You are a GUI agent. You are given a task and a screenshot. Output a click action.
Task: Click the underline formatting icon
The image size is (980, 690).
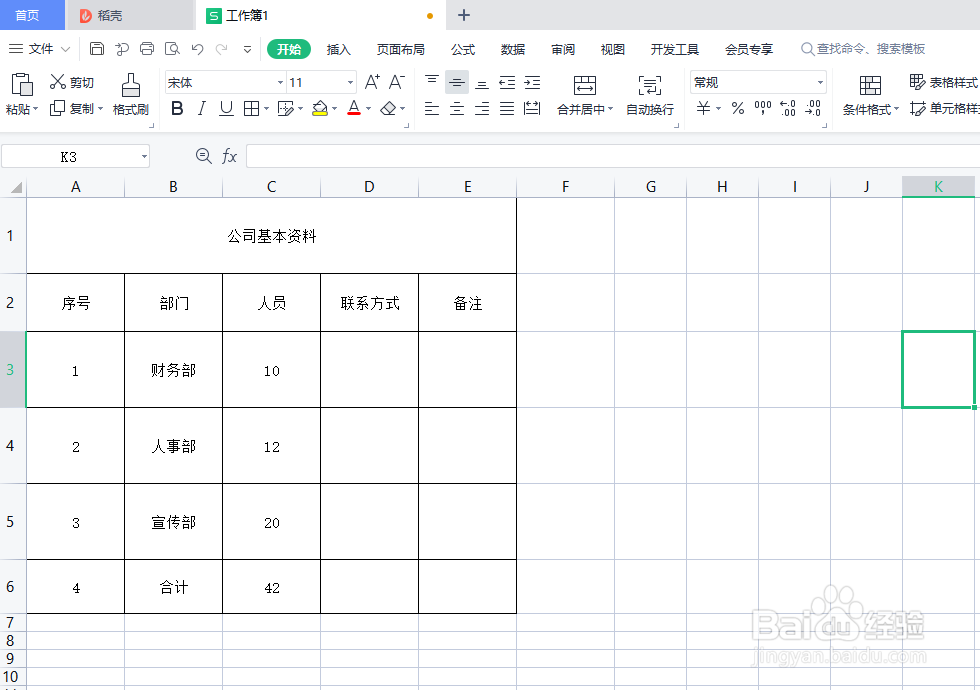point(225,108)
